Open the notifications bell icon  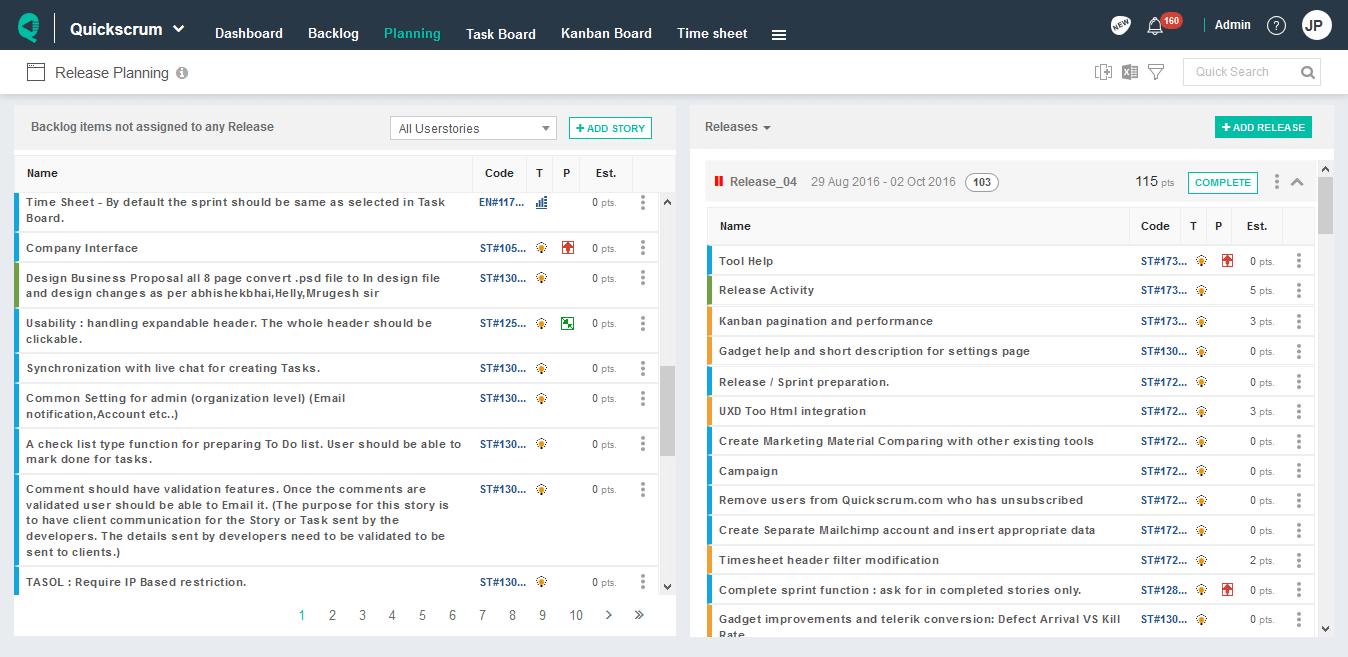pos(1155,26)
